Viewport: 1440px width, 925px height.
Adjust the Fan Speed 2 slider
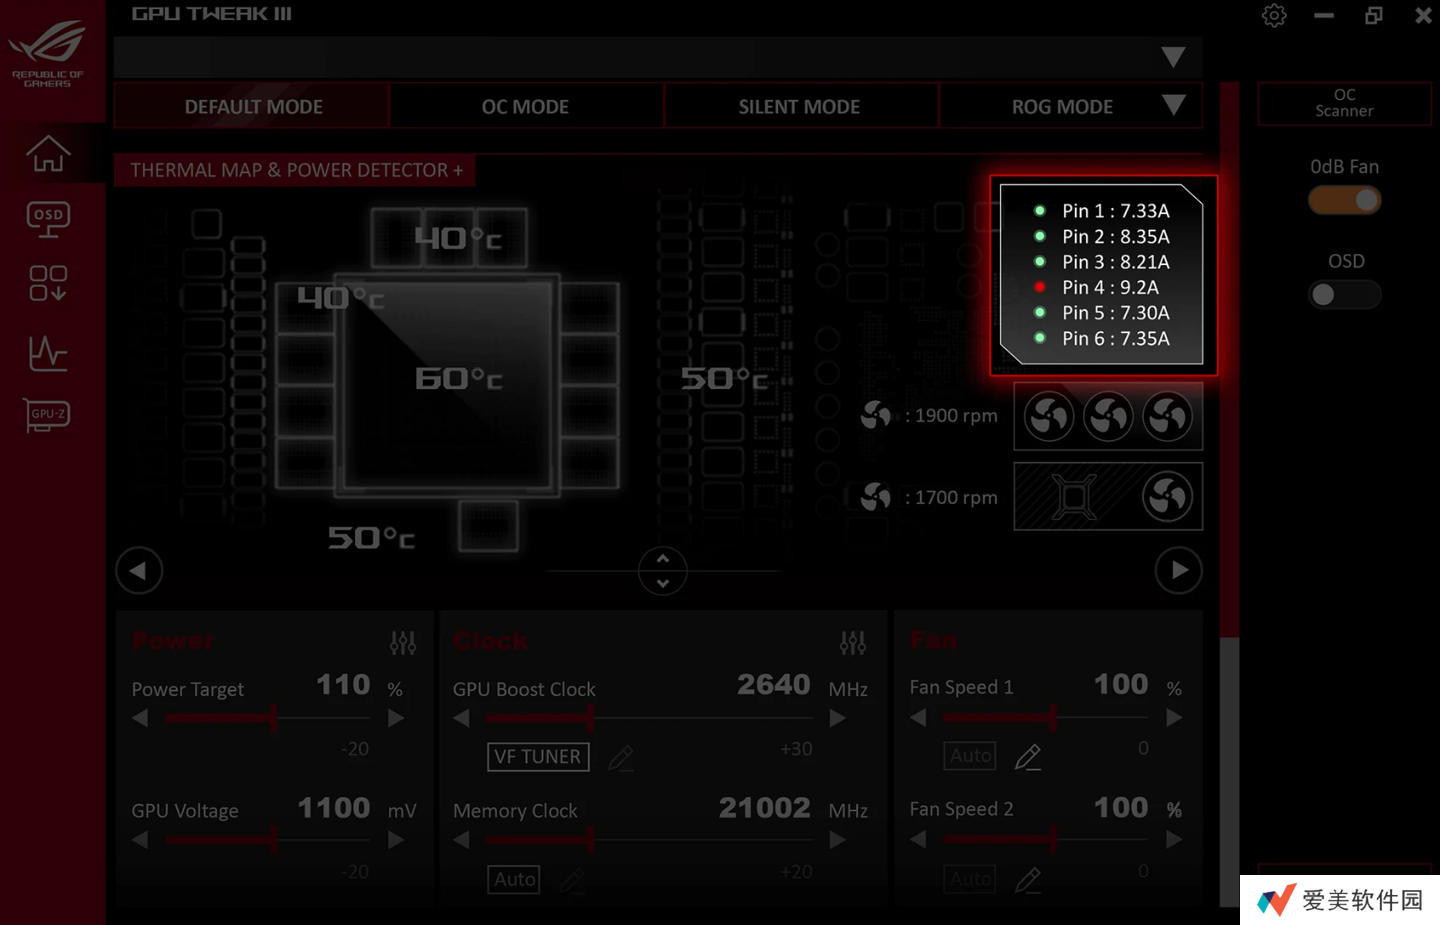tap(1046, 839)
